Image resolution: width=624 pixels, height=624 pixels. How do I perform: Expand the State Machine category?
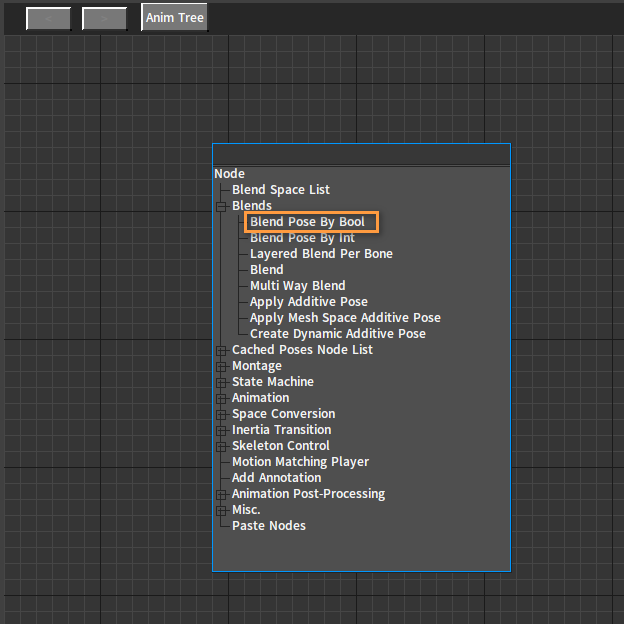click(x=221, y=382)
